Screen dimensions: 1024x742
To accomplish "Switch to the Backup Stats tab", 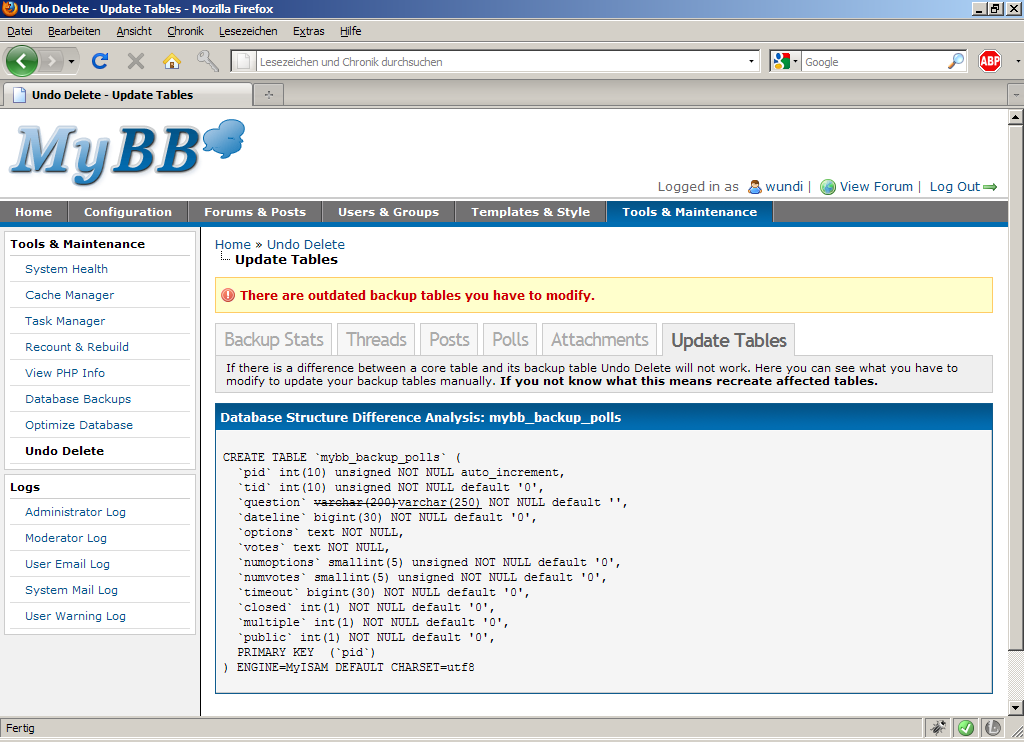I will [x=274, y=339].
